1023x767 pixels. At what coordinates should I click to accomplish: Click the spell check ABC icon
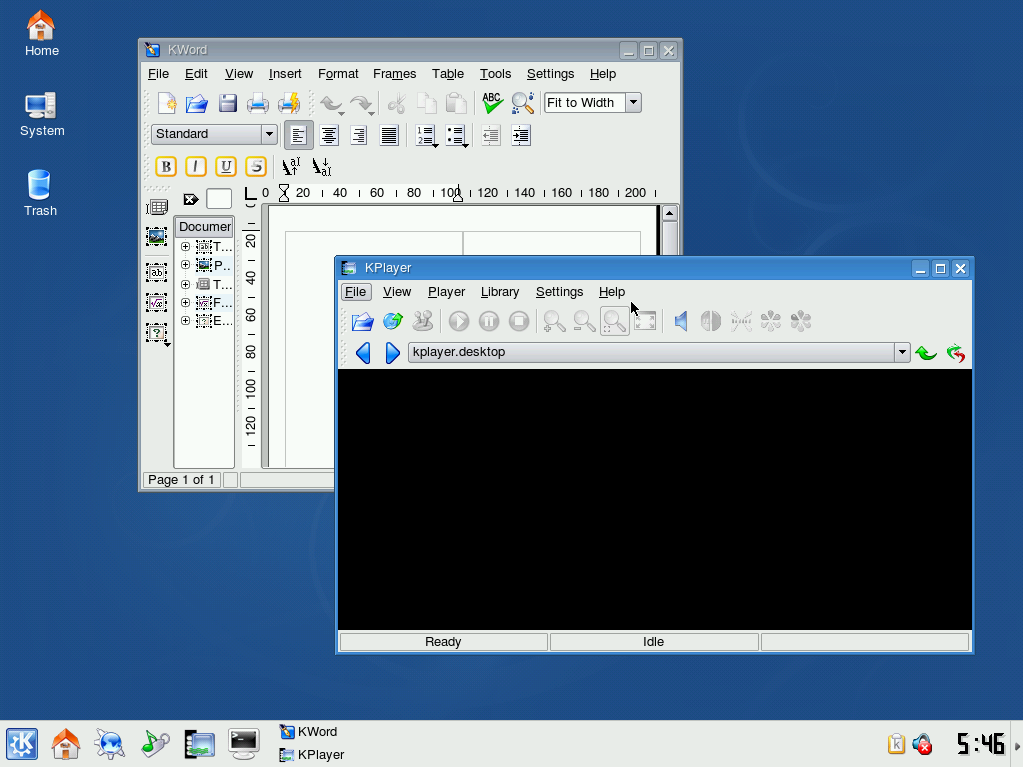(x=492, y=103)
